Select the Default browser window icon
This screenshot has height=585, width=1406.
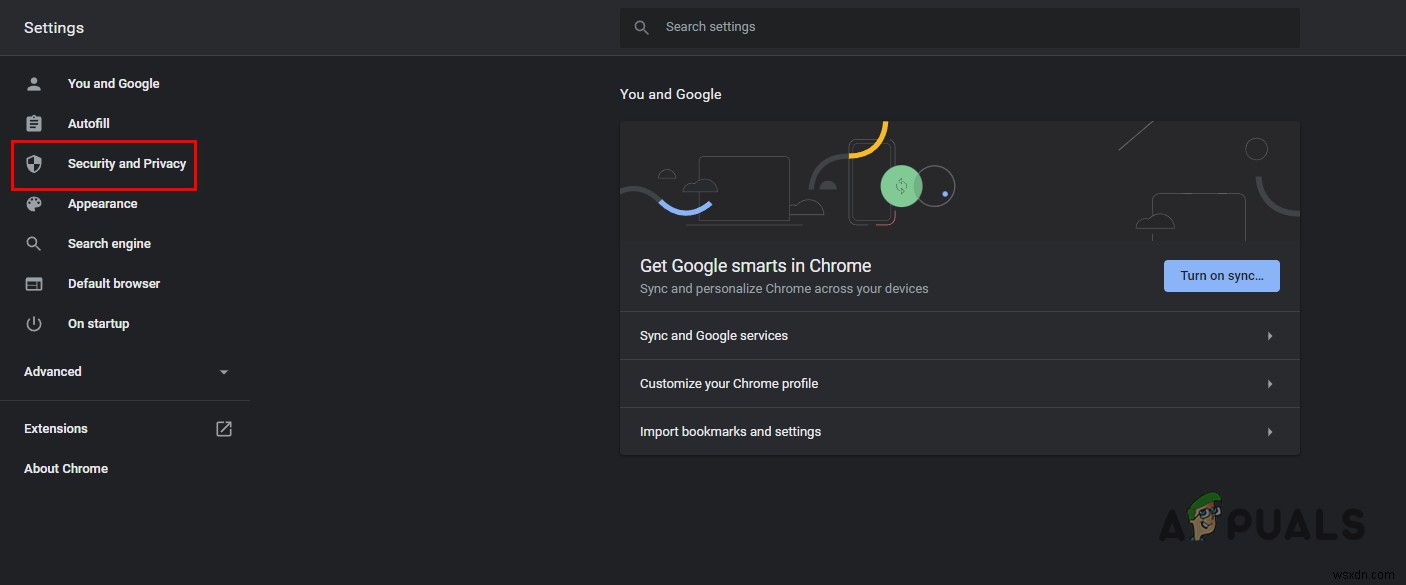34,283
